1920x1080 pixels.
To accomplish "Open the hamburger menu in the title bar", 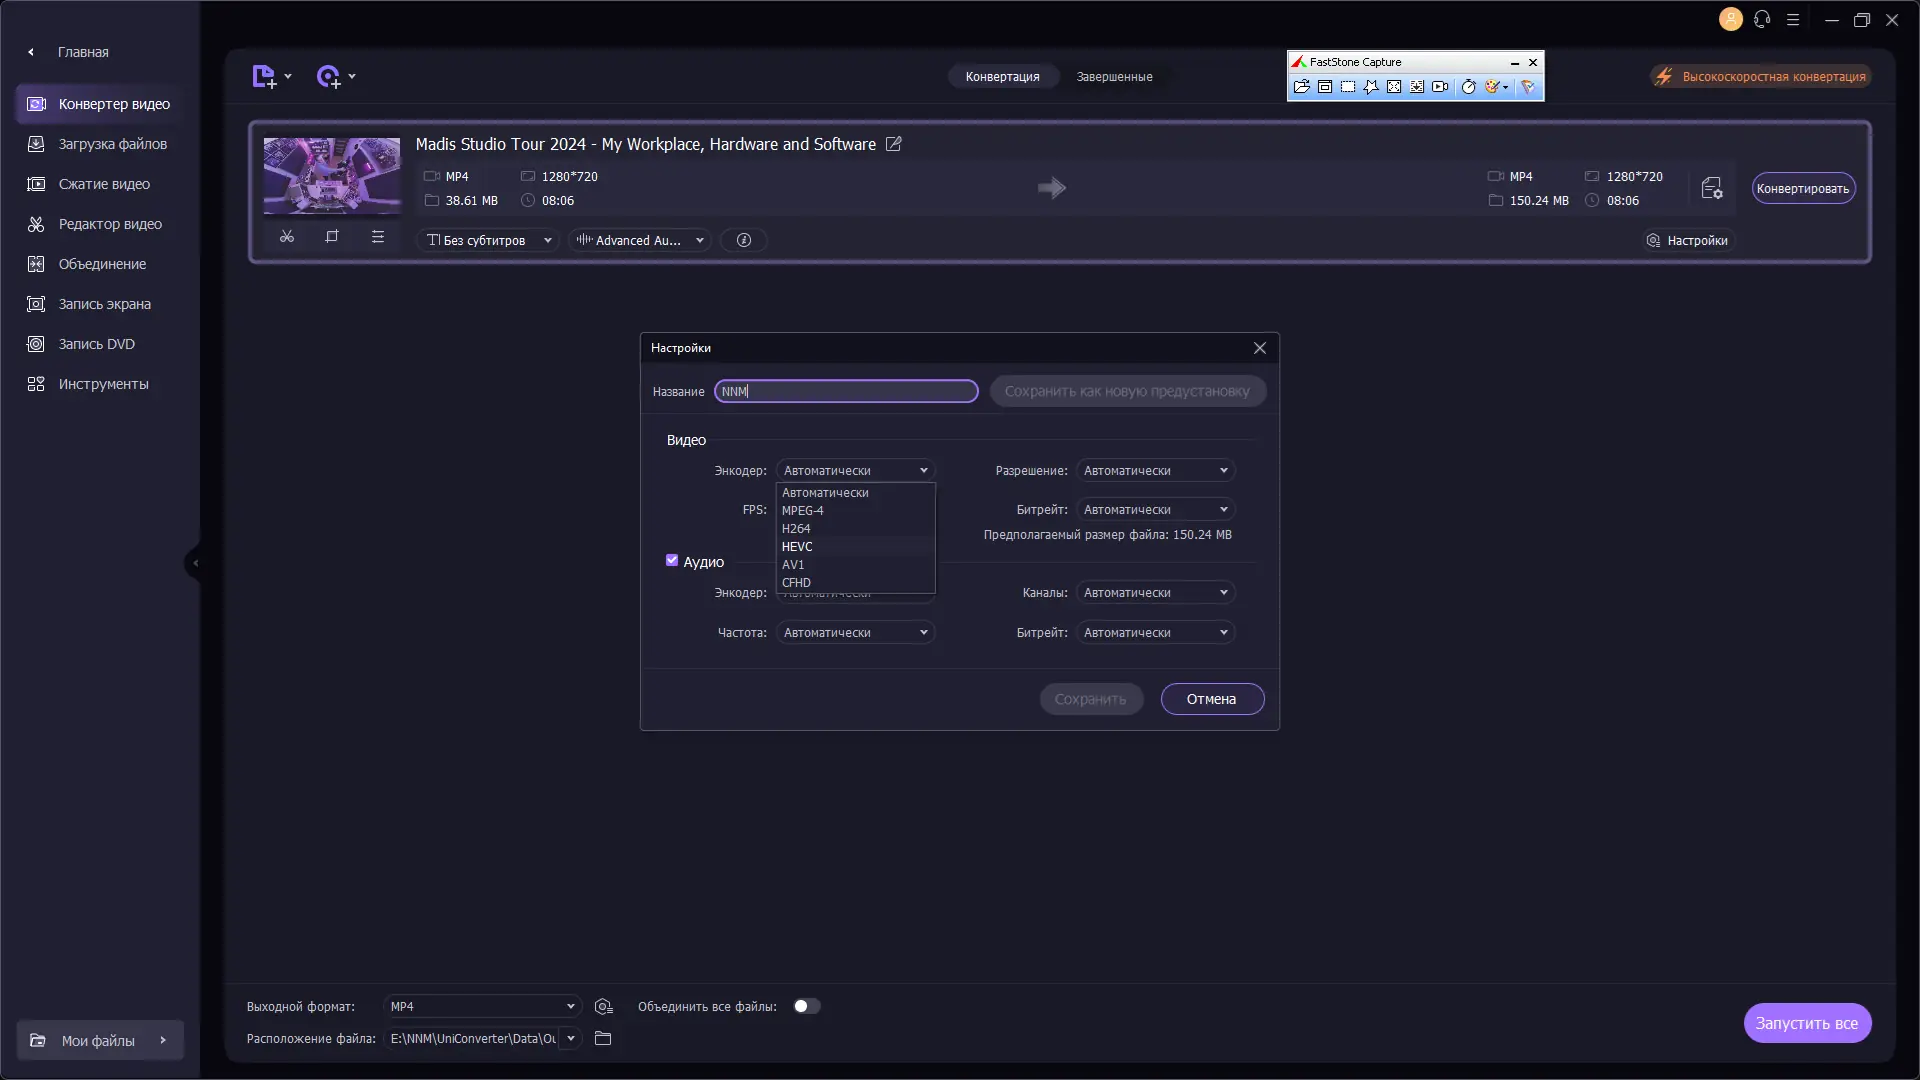I will click(1793, 19).
